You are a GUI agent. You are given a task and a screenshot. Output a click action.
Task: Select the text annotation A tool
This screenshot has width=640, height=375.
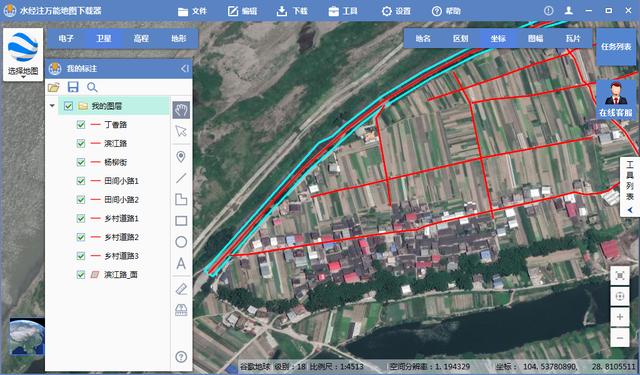coord(181,264)
